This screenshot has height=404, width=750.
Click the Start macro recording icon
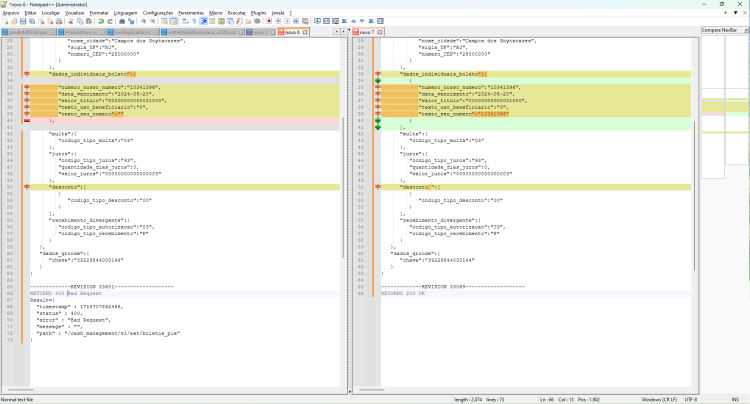(x=269, y=21)
